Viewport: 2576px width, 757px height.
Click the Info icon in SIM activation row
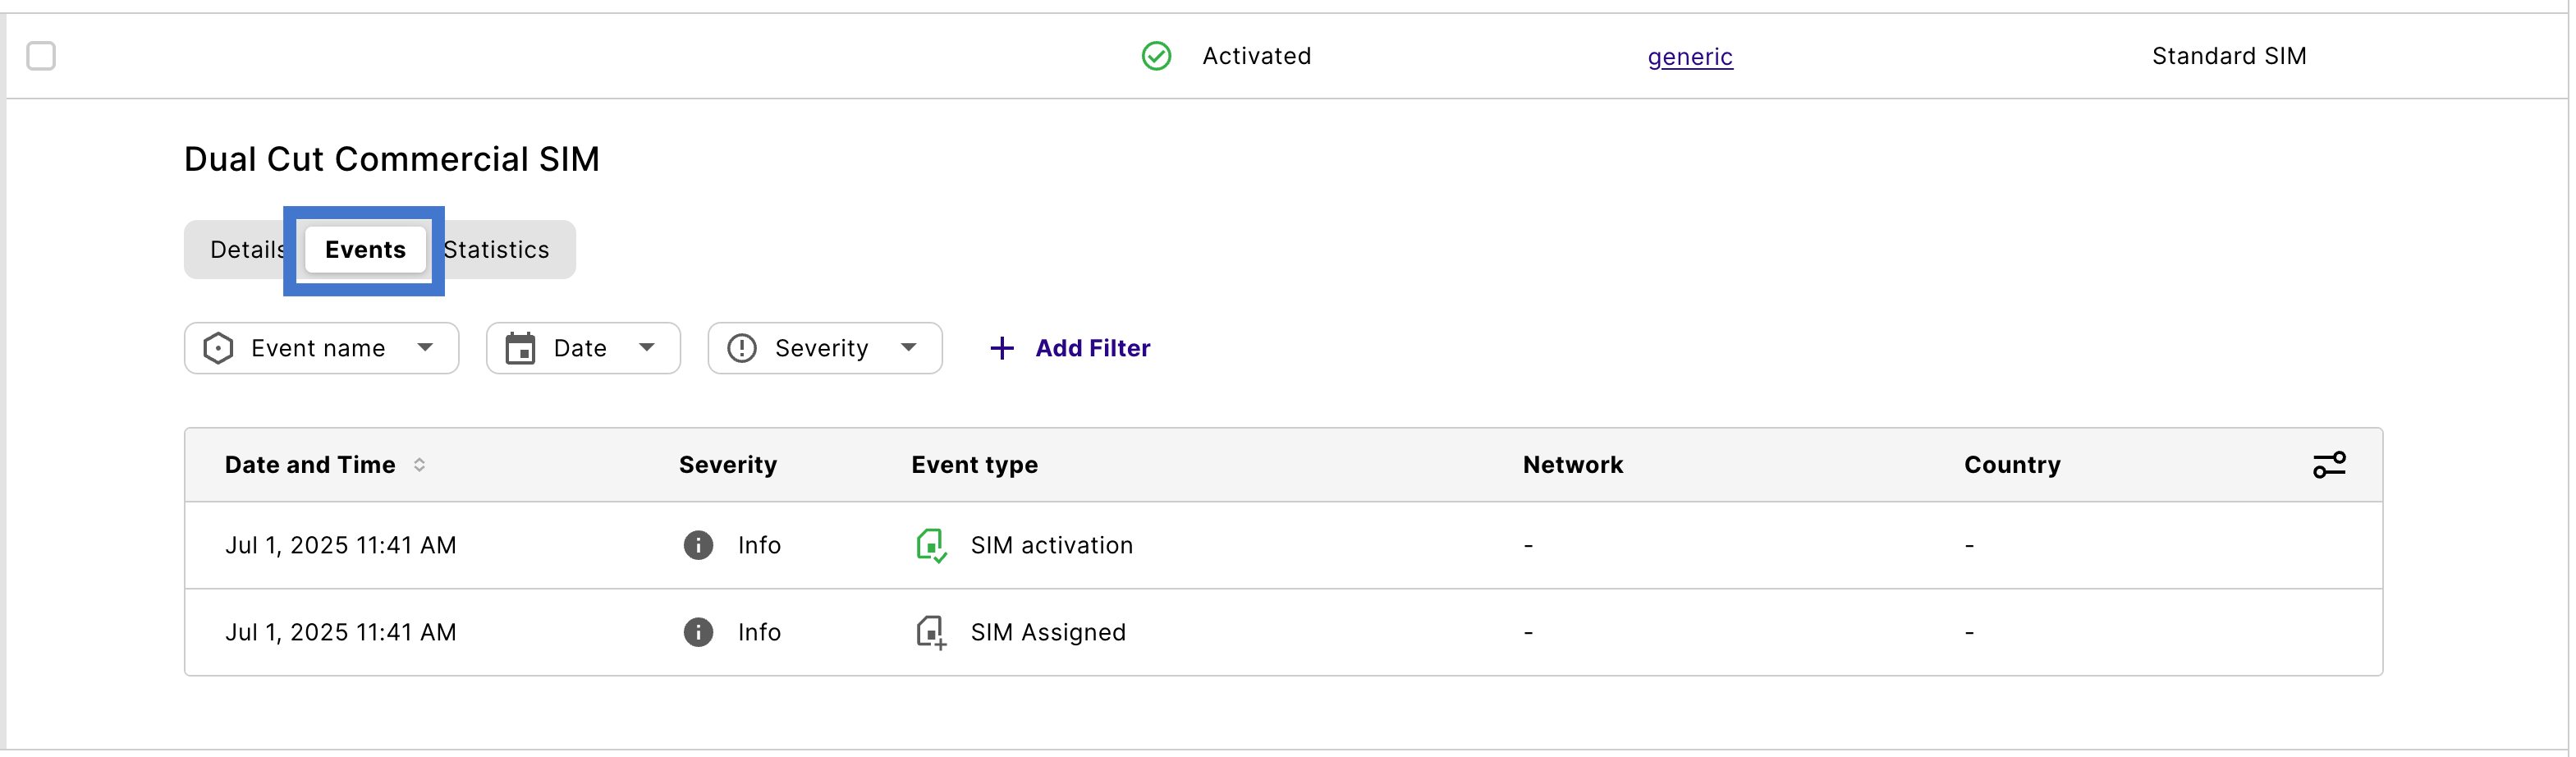[x=698, y=546]
